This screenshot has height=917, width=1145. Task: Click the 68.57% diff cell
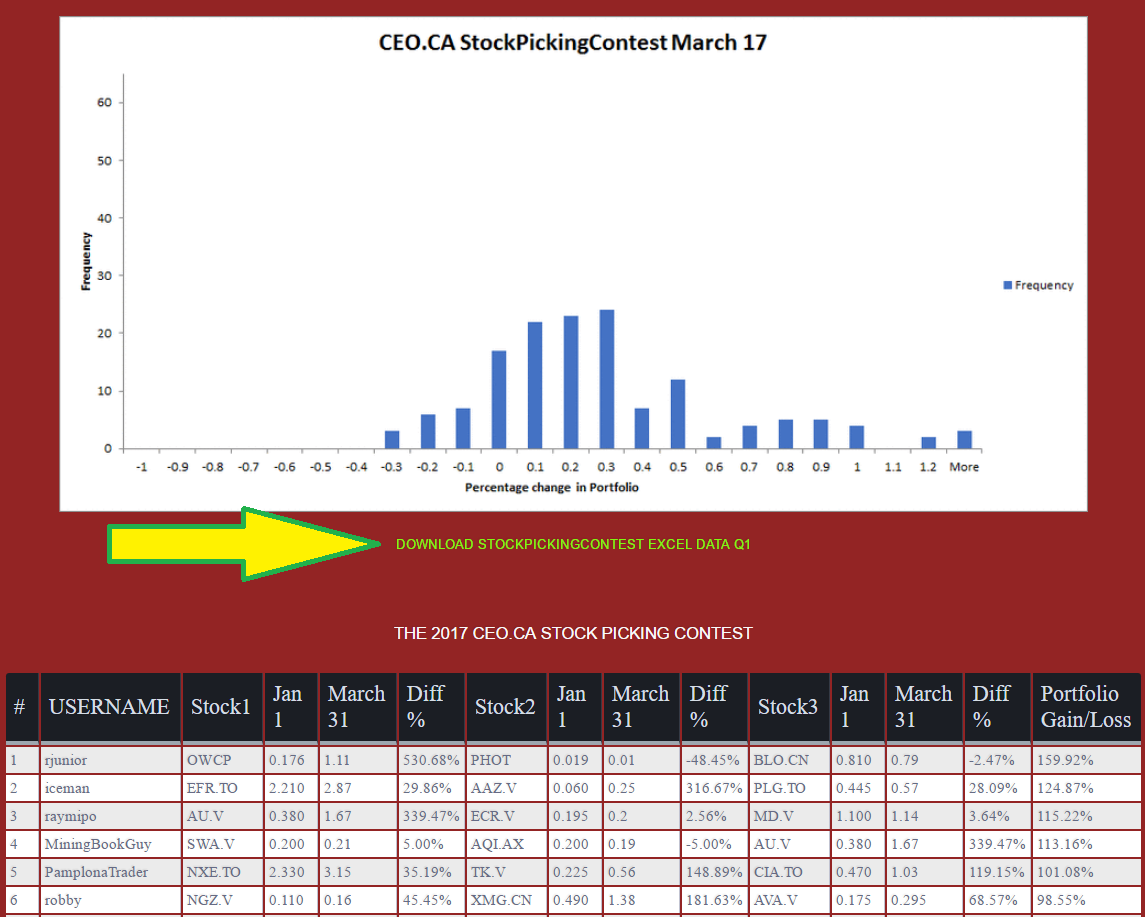pos(997,900)
